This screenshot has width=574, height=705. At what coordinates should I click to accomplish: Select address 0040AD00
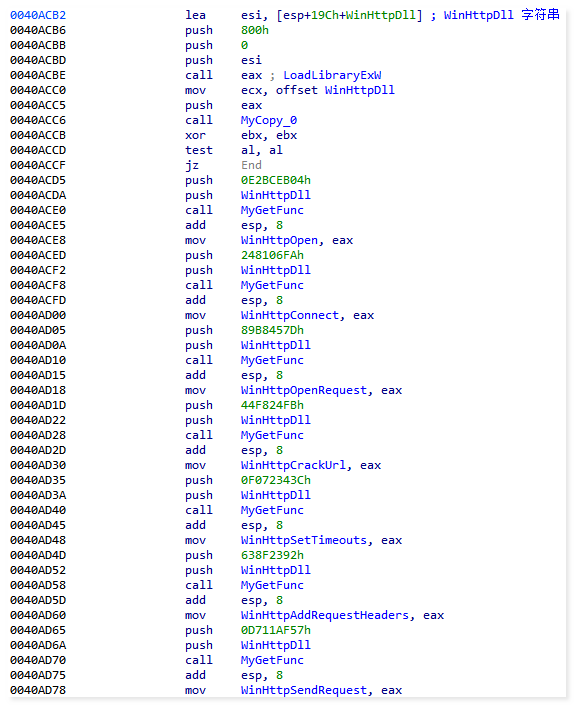pyautogui.click(x=38, y=315)
